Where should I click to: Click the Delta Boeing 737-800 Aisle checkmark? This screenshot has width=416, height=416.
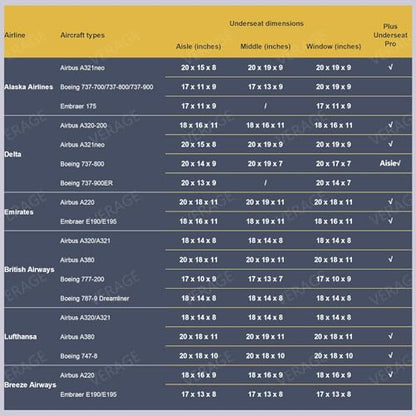(x=390, y=163)
